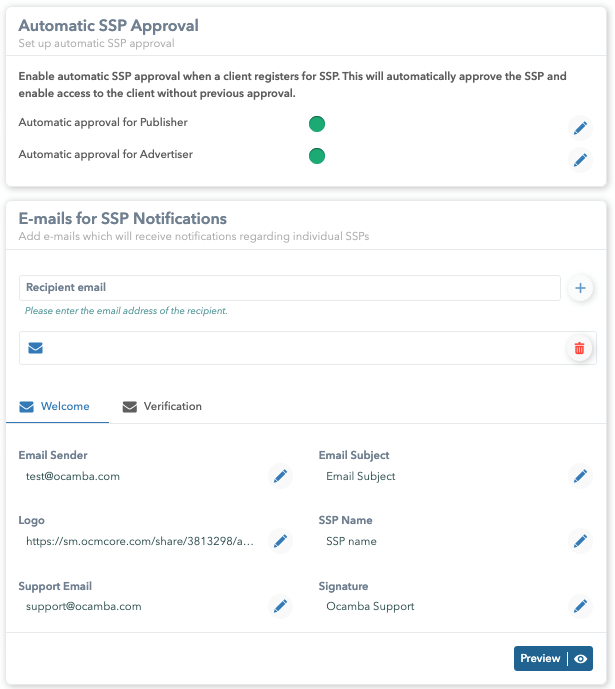Screen dimensions: 615x689
Task: Edit Automatic approval for Publisher setting
Action: tap(580, 128)
